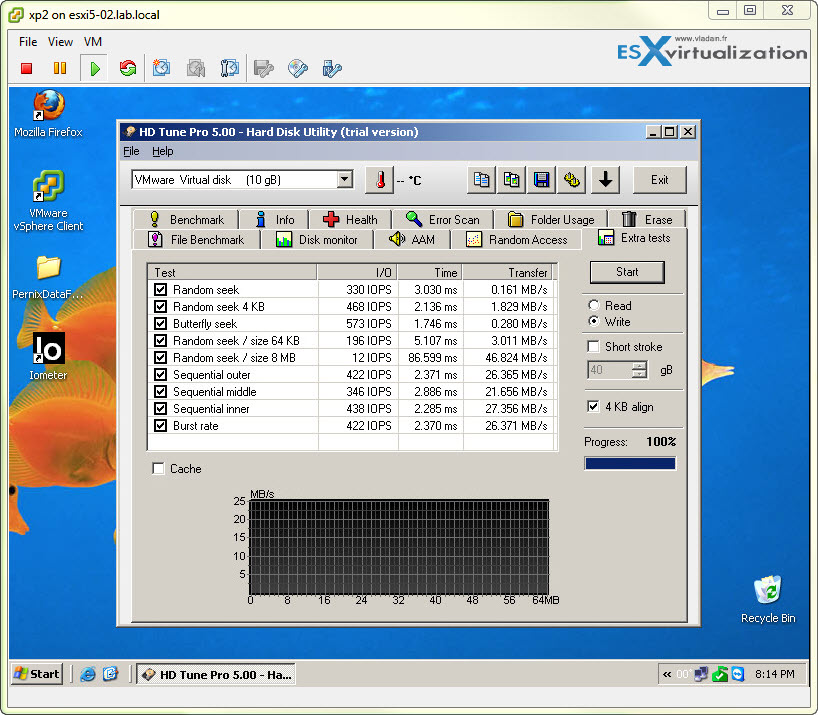Expand the VMware Virtual disk drive dropdown
The width and height of the screenshot is (818, 715).
344,180
